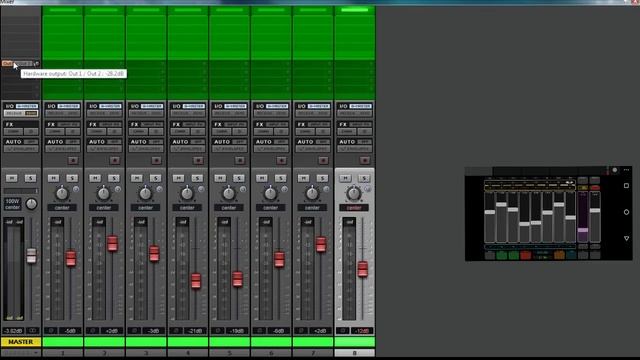Click track 4 red volume fader

196,280
